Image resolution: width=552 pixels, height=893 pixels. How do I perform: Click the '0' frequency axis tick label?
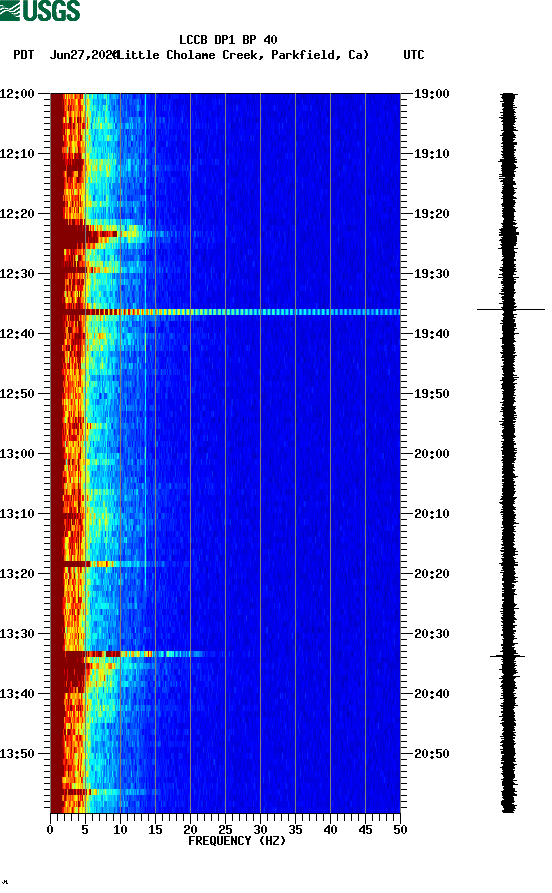click(x=50, y=830)
